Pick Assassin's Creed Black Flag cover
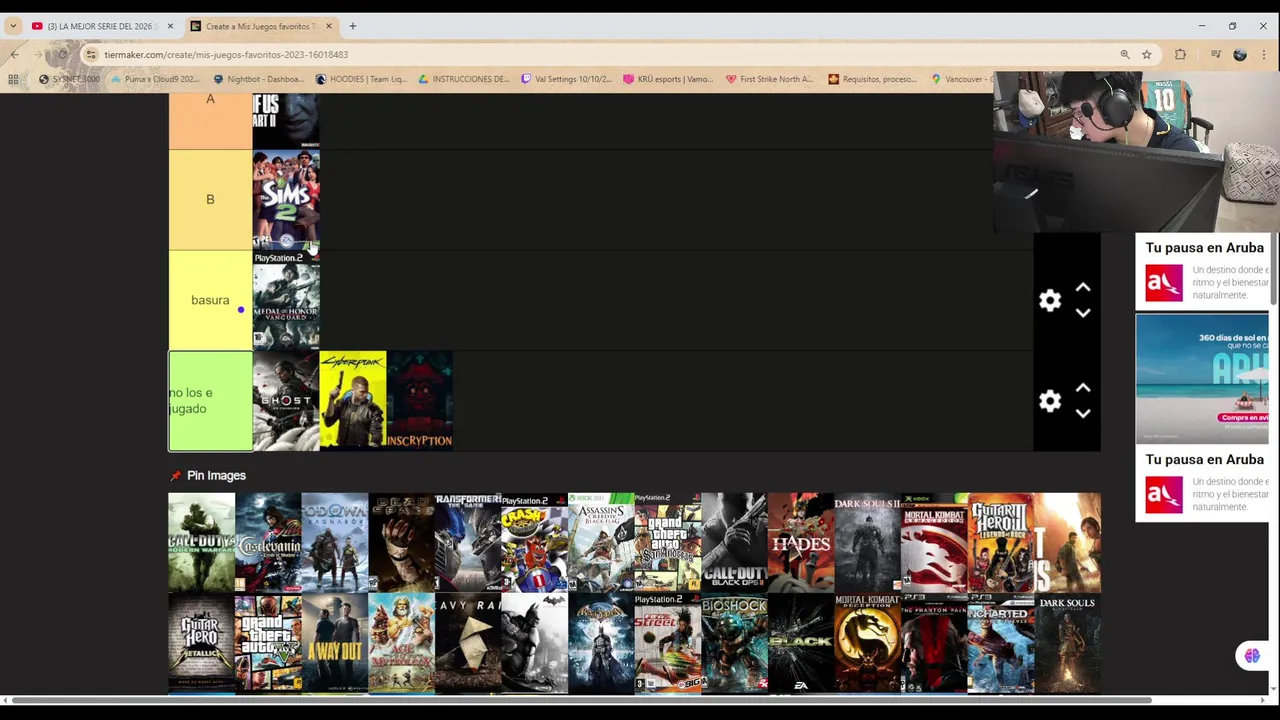 (x=601, y=543)
